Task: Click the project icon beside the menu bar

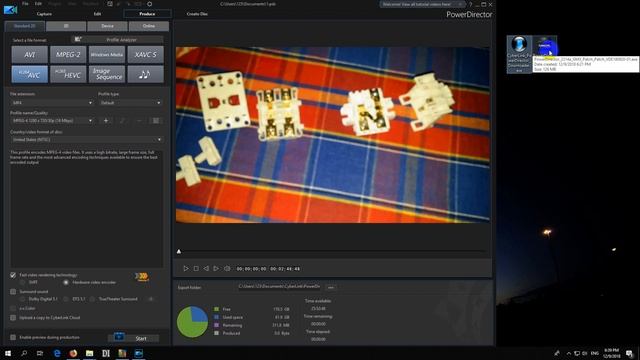Action: tap(110, 4)
